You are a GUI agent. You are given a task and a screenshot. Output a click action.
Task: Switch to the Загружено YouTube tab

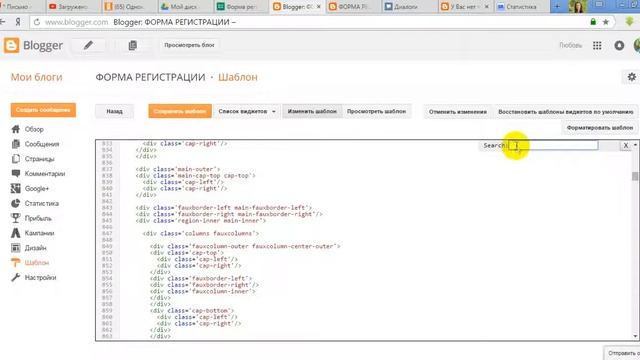click(x=72, y=7)
